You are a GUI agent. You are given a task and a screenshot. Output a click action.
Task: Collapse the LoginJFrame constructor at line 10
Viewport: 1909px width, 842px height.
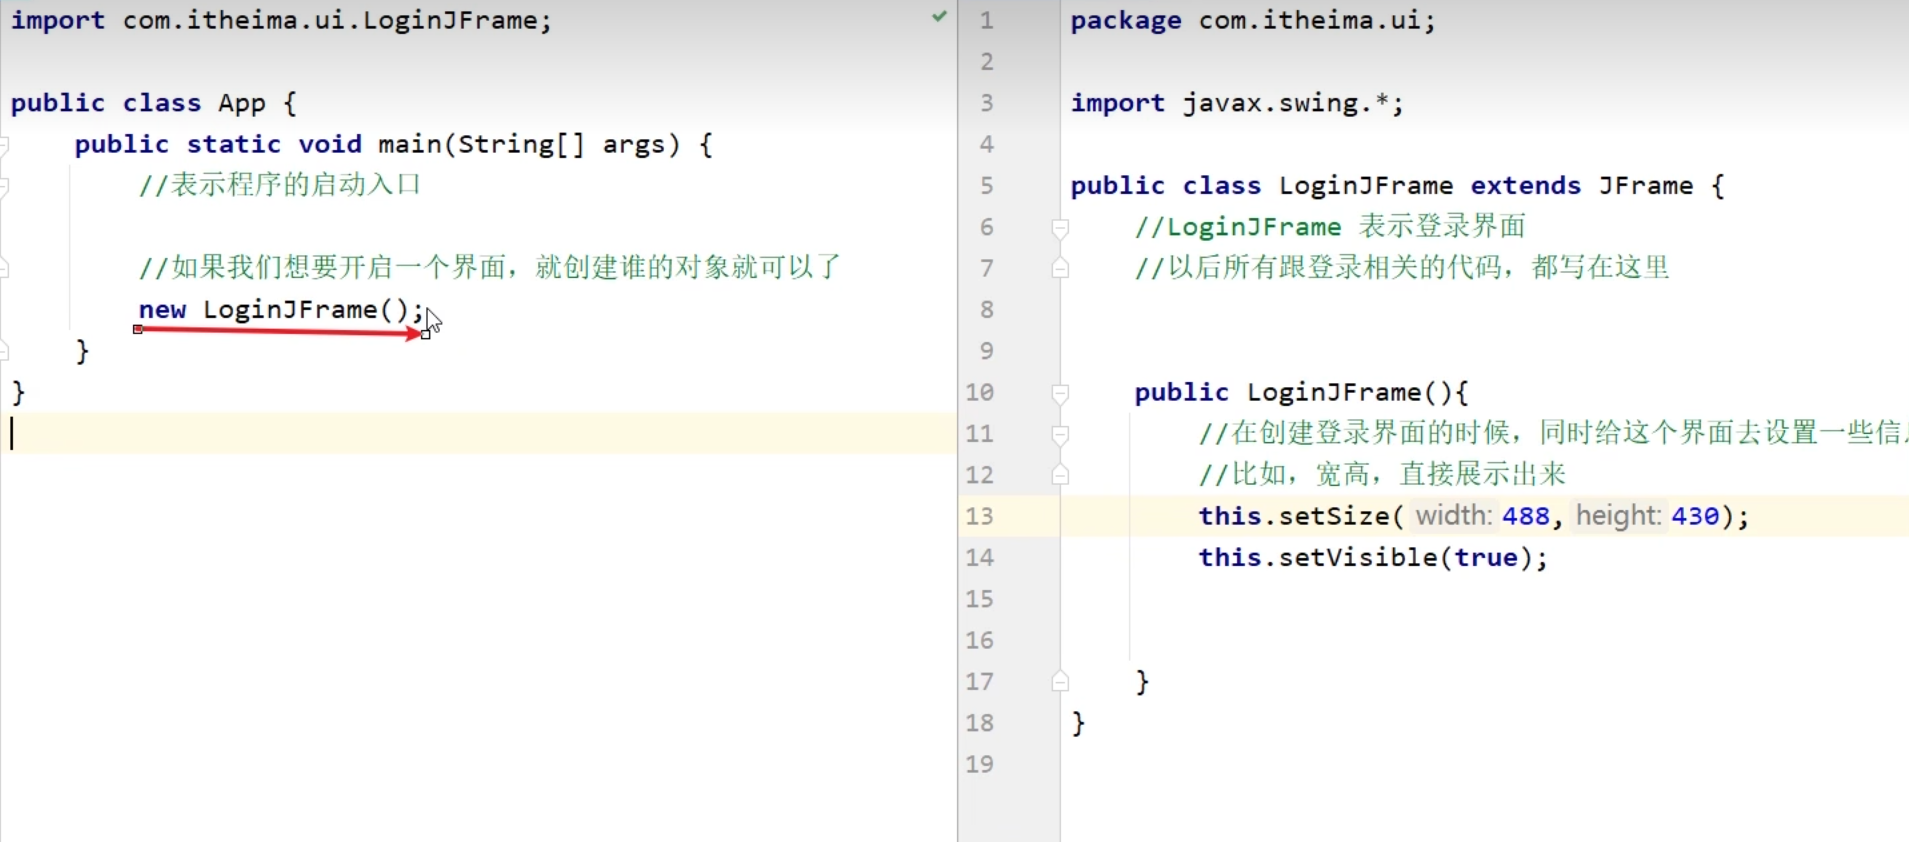(1060, 393)
